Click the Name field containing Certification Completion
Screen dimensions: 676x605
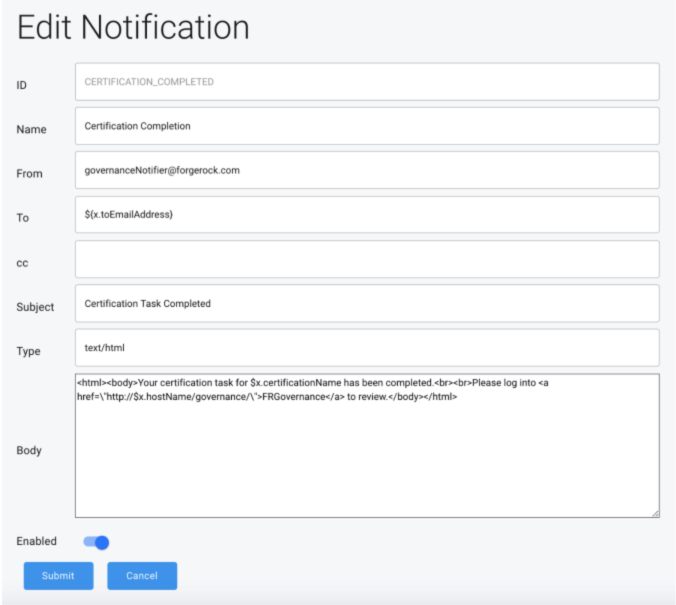[x=366, y=126]
